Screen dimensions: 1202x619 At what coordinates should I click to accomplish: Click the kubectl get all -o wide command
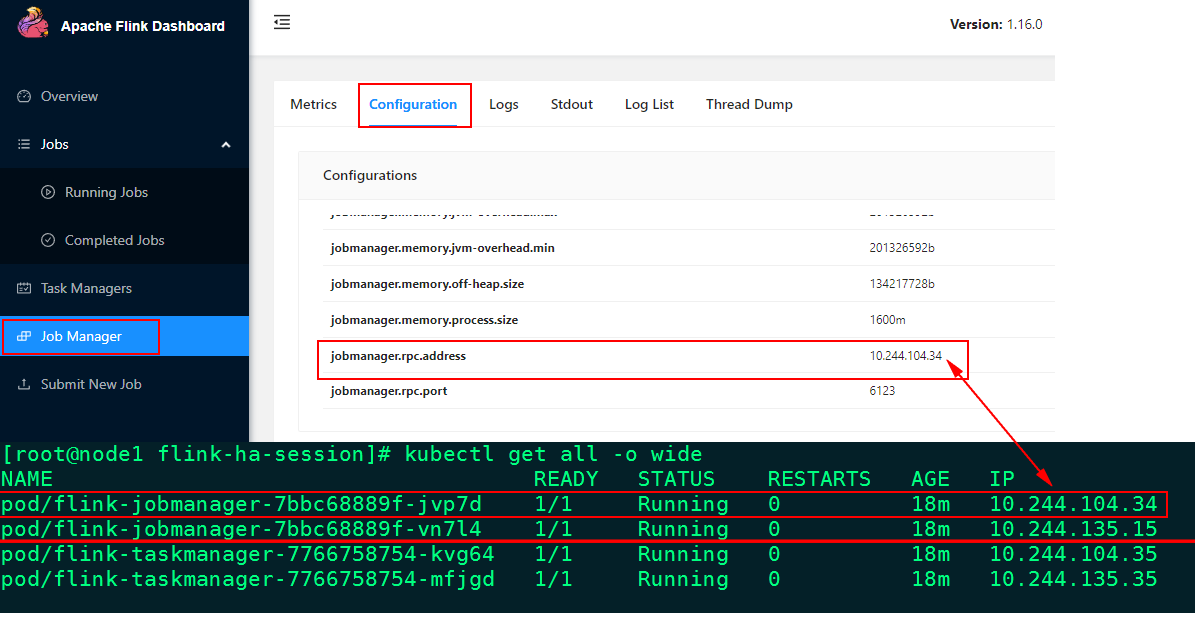[x=554, y=454]
